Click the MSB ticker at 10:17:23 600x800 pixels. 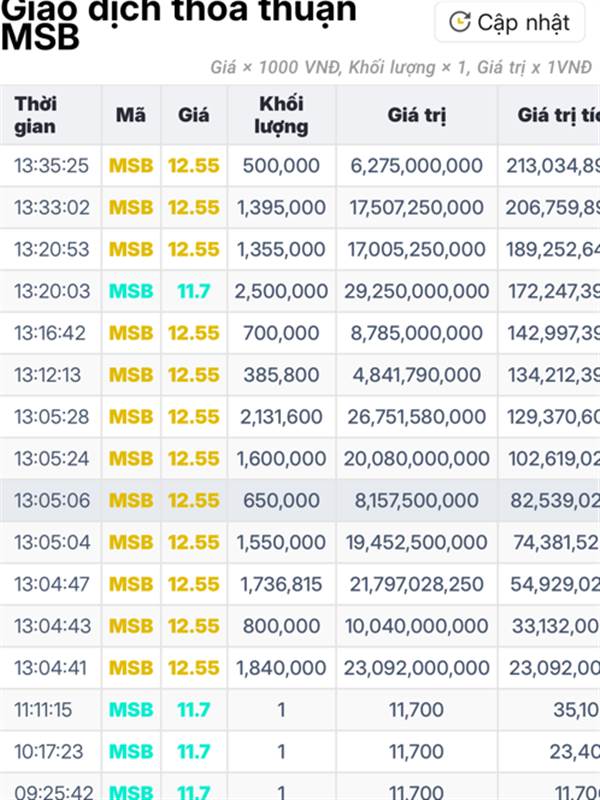[x=131, y=751]
